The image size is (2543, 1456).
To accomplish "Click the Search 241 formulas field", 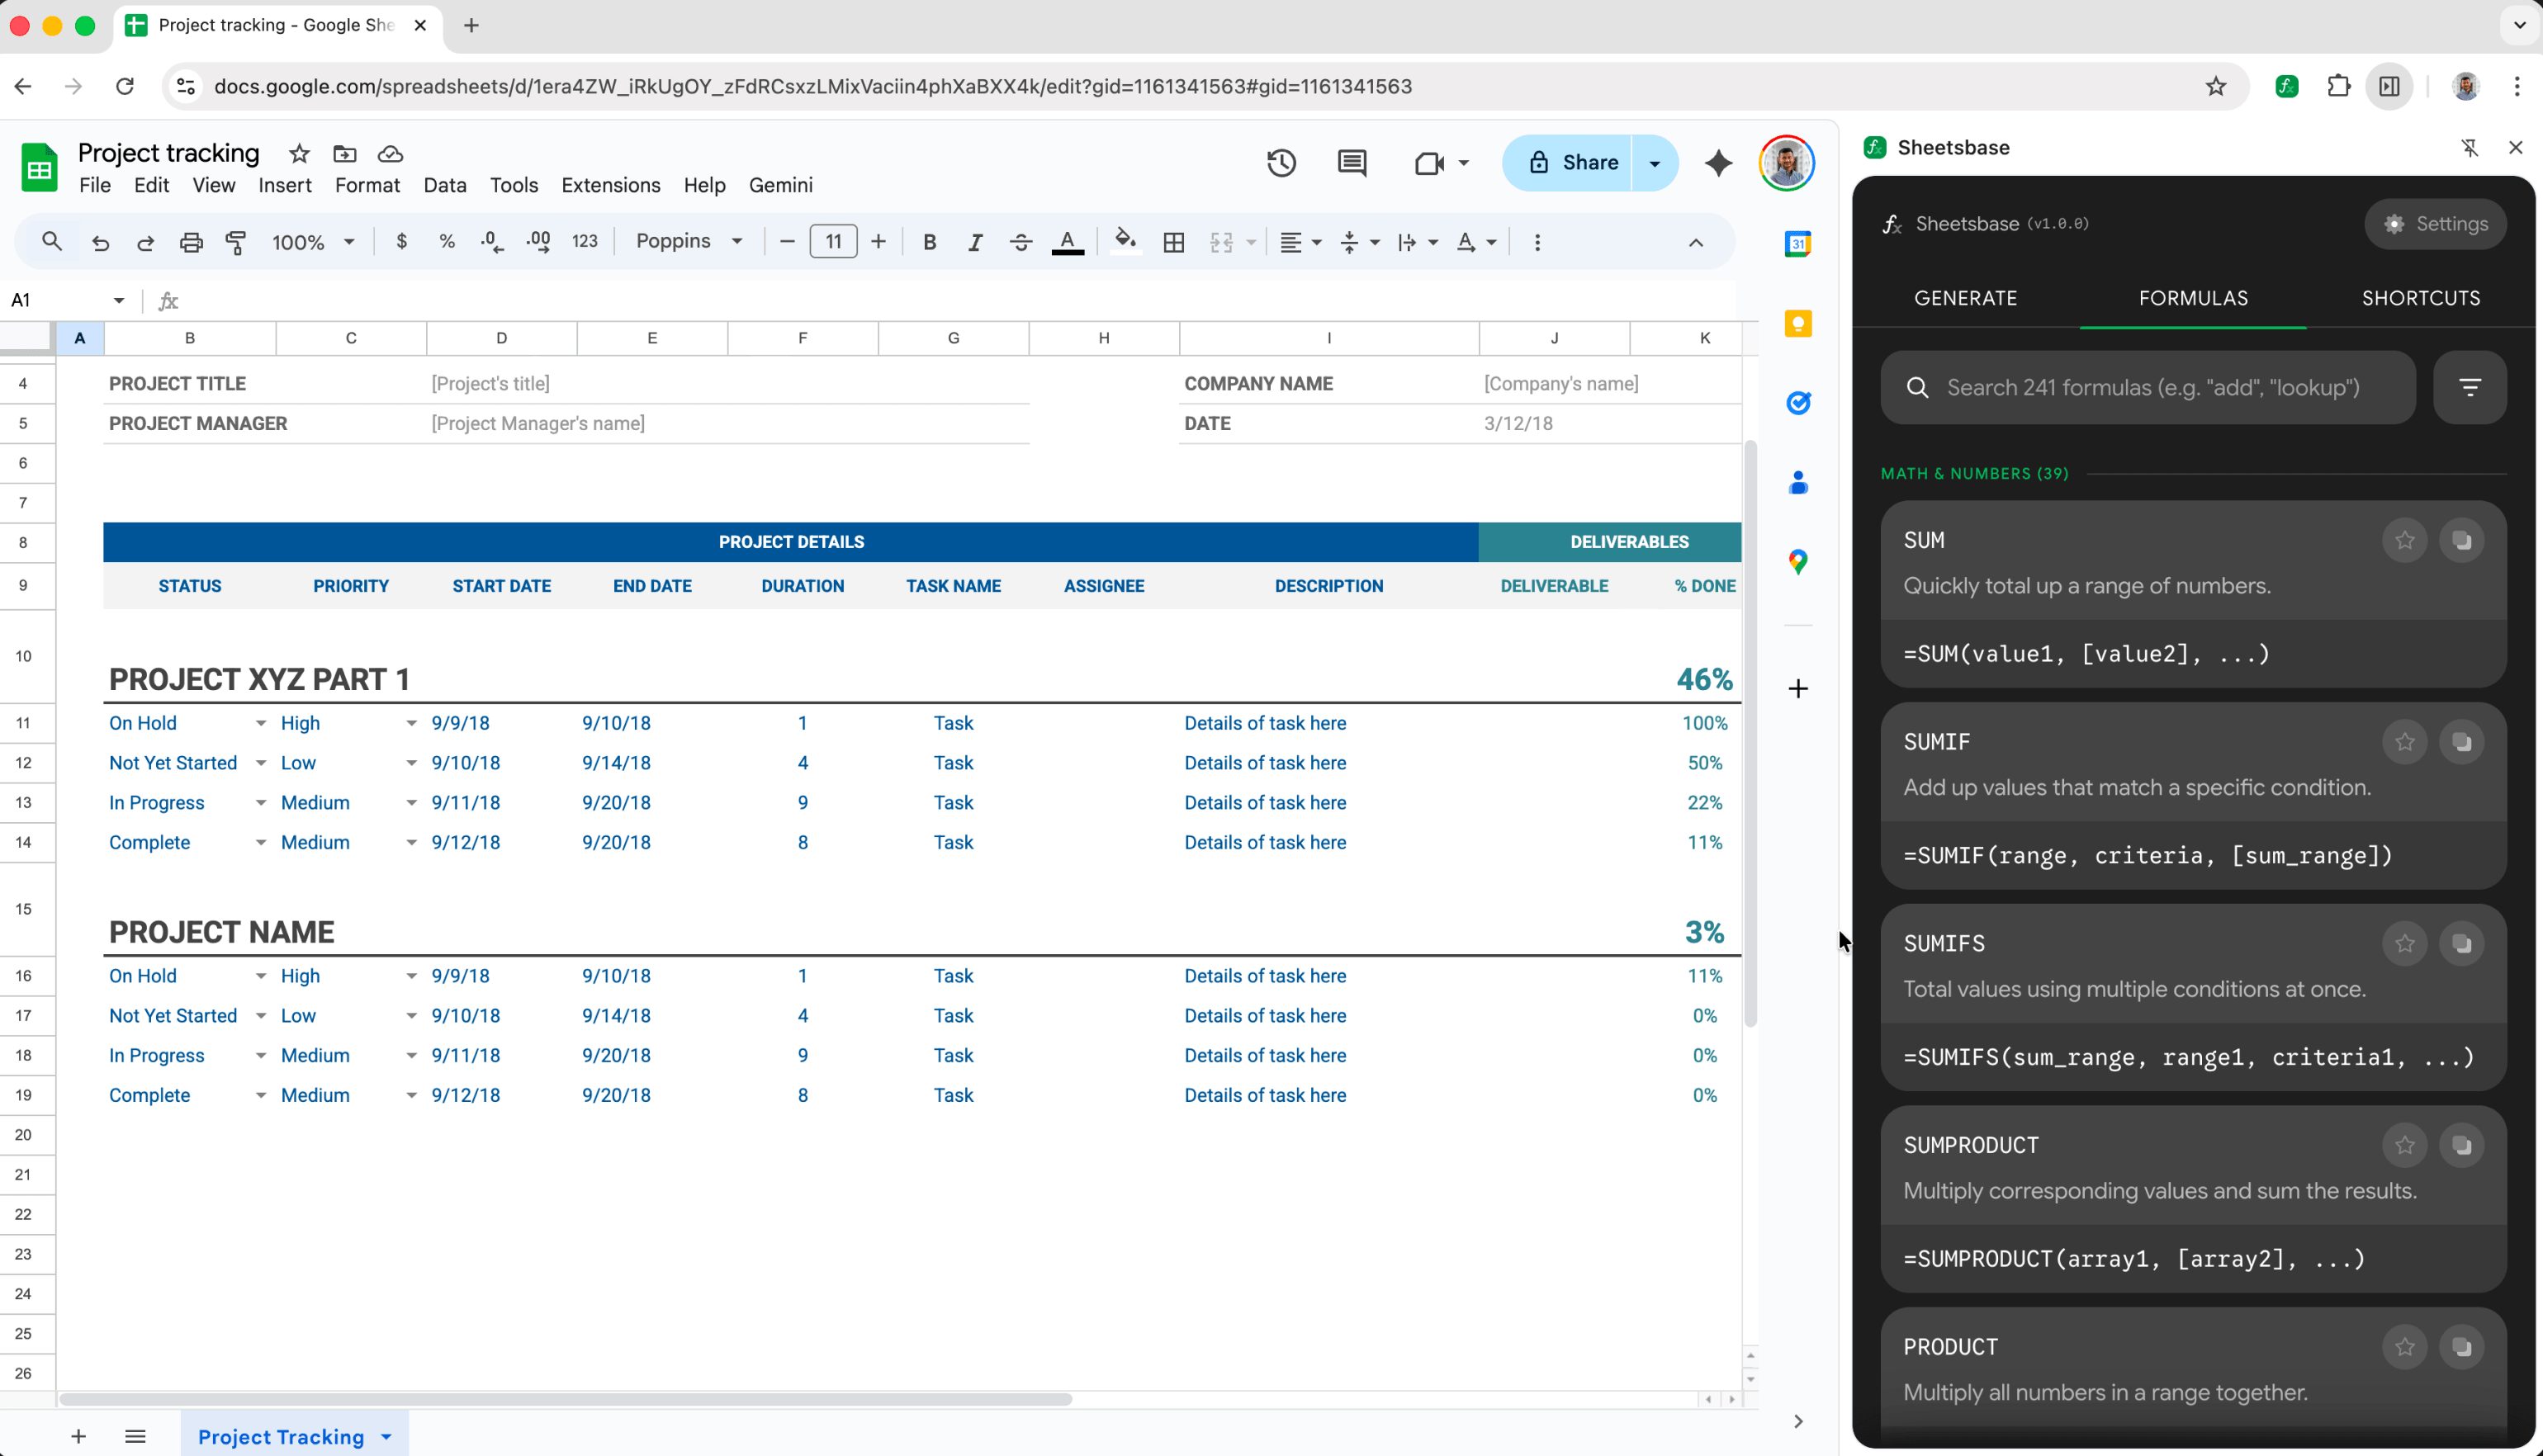I will [2150, 388].
